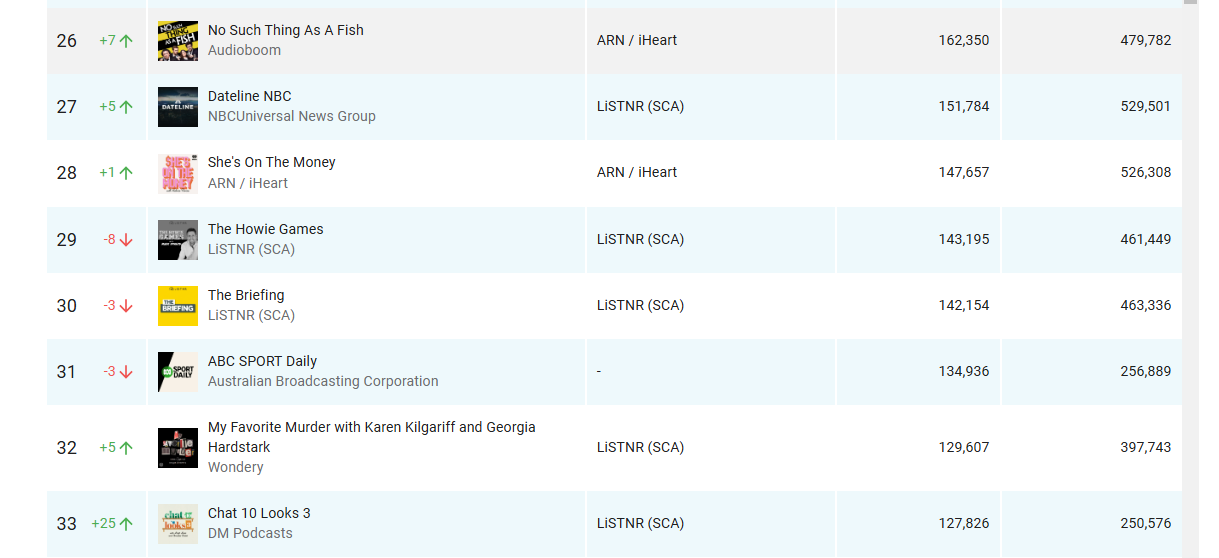Open The Howie Games podcast artwork
Viewport: 1219px width, 558px height.
coord(178,240)
